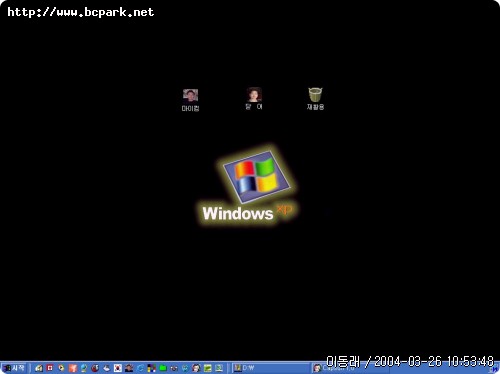Image resolution: width=500 pixels, height=374 pixels.
Task: Click the system tray icon at far right
Action: pos(494,369)
